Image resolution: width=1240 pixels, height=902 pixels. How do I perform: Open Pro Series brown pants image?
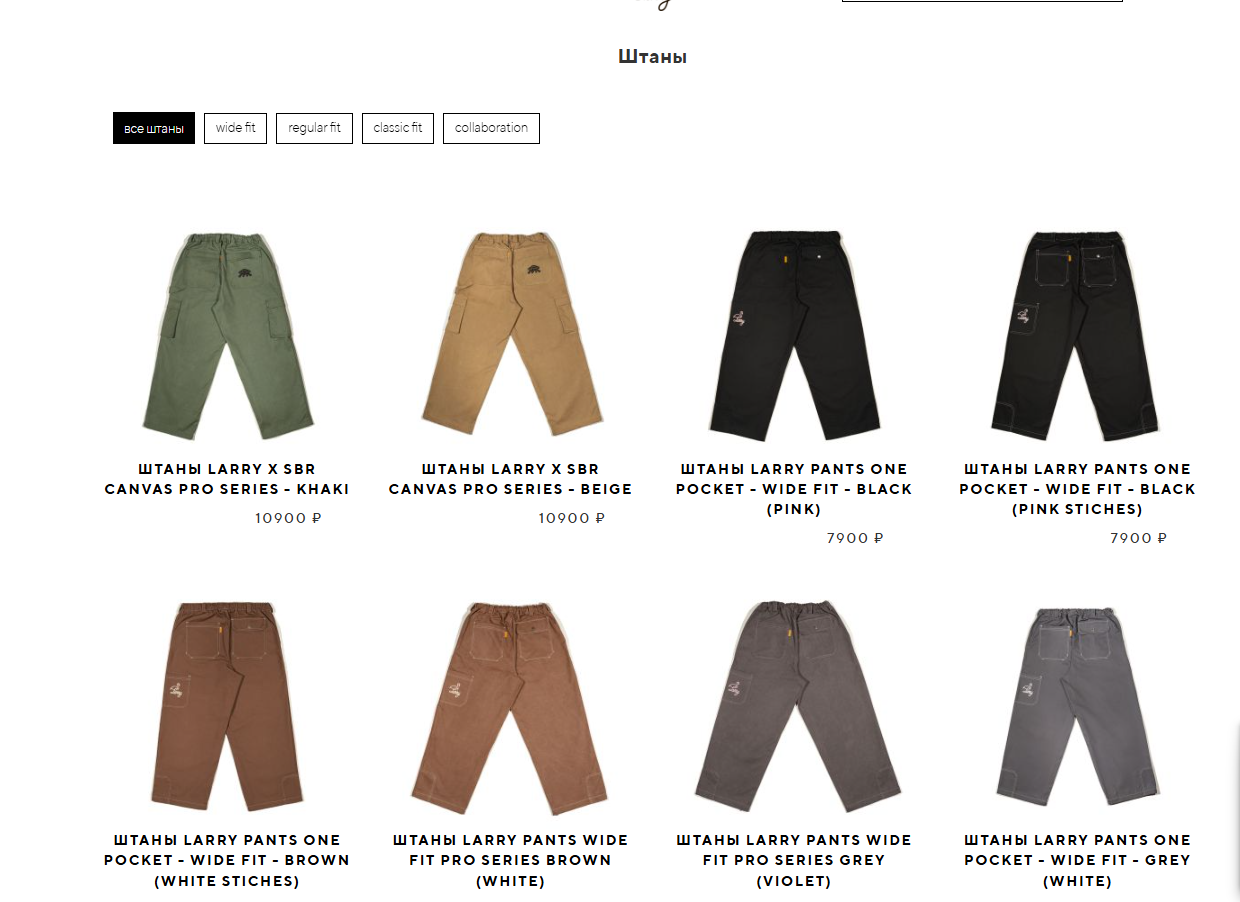pyautogui.click(x=510, y=706)
